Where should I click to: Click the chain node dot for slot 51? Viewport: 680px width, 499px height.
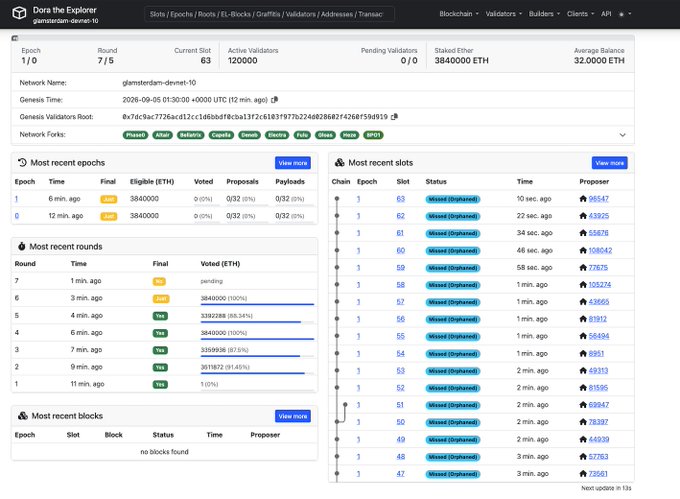(345, 404)
